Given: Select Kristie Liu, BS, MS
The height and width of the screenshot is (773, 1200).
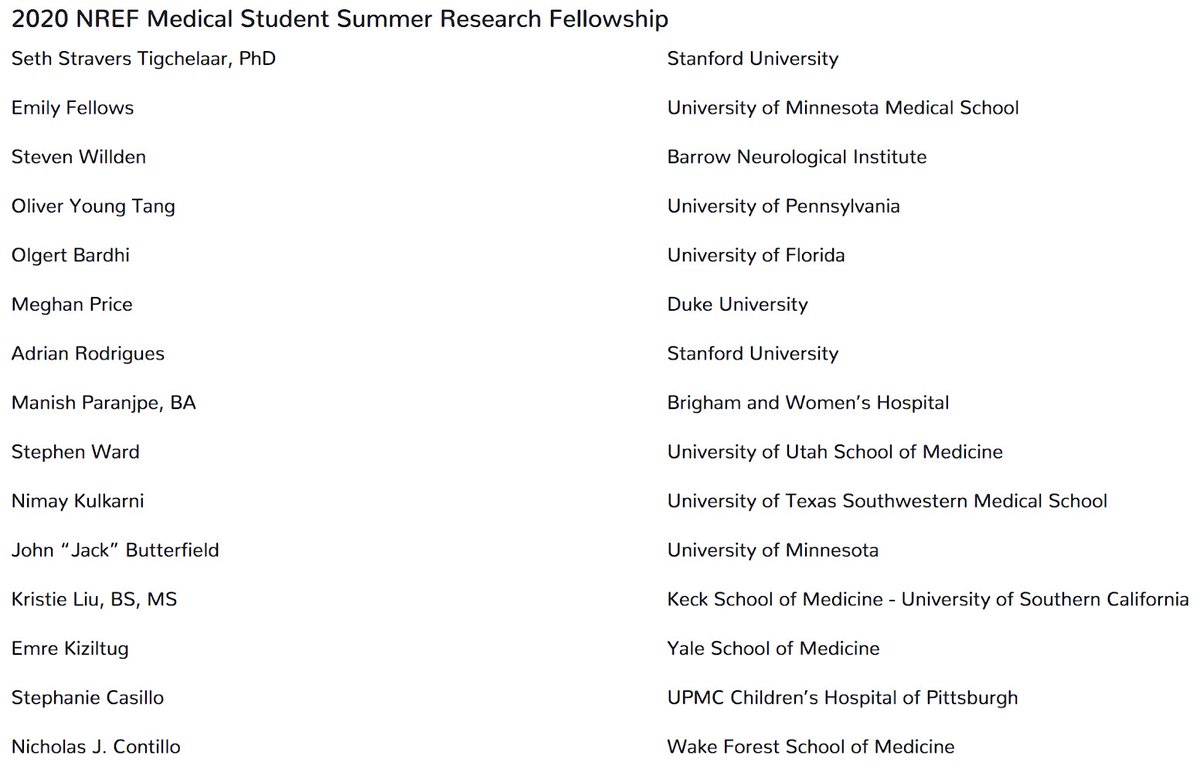Looking at the screenshot, I should coord(94,599).
